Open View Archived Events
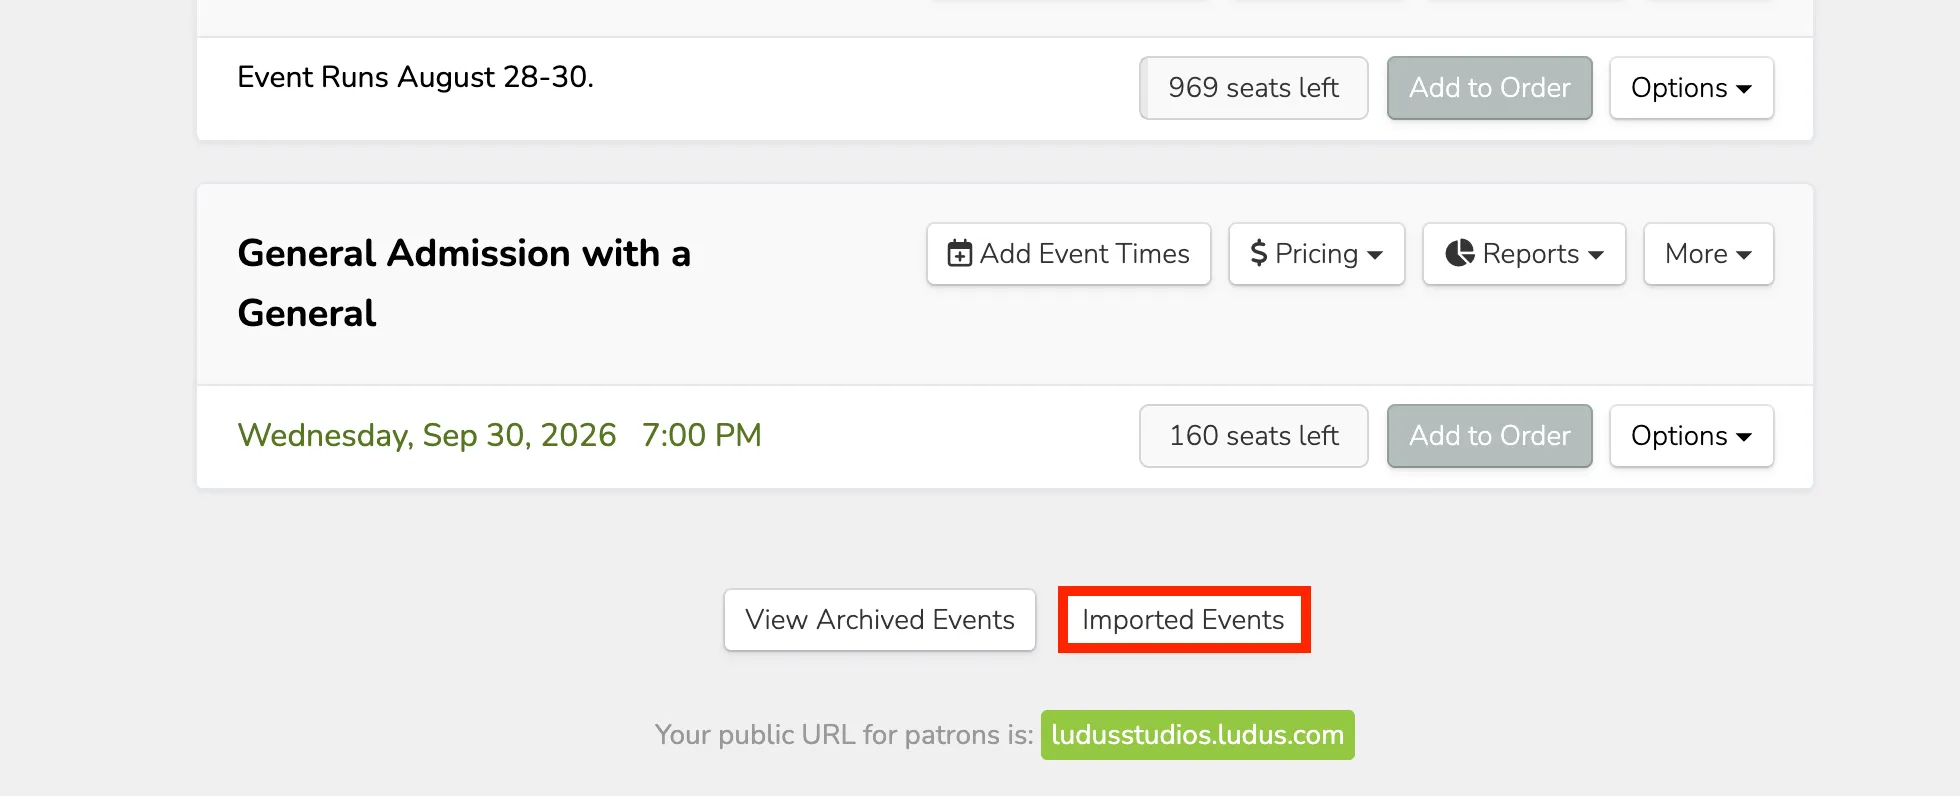 point(880,620)
